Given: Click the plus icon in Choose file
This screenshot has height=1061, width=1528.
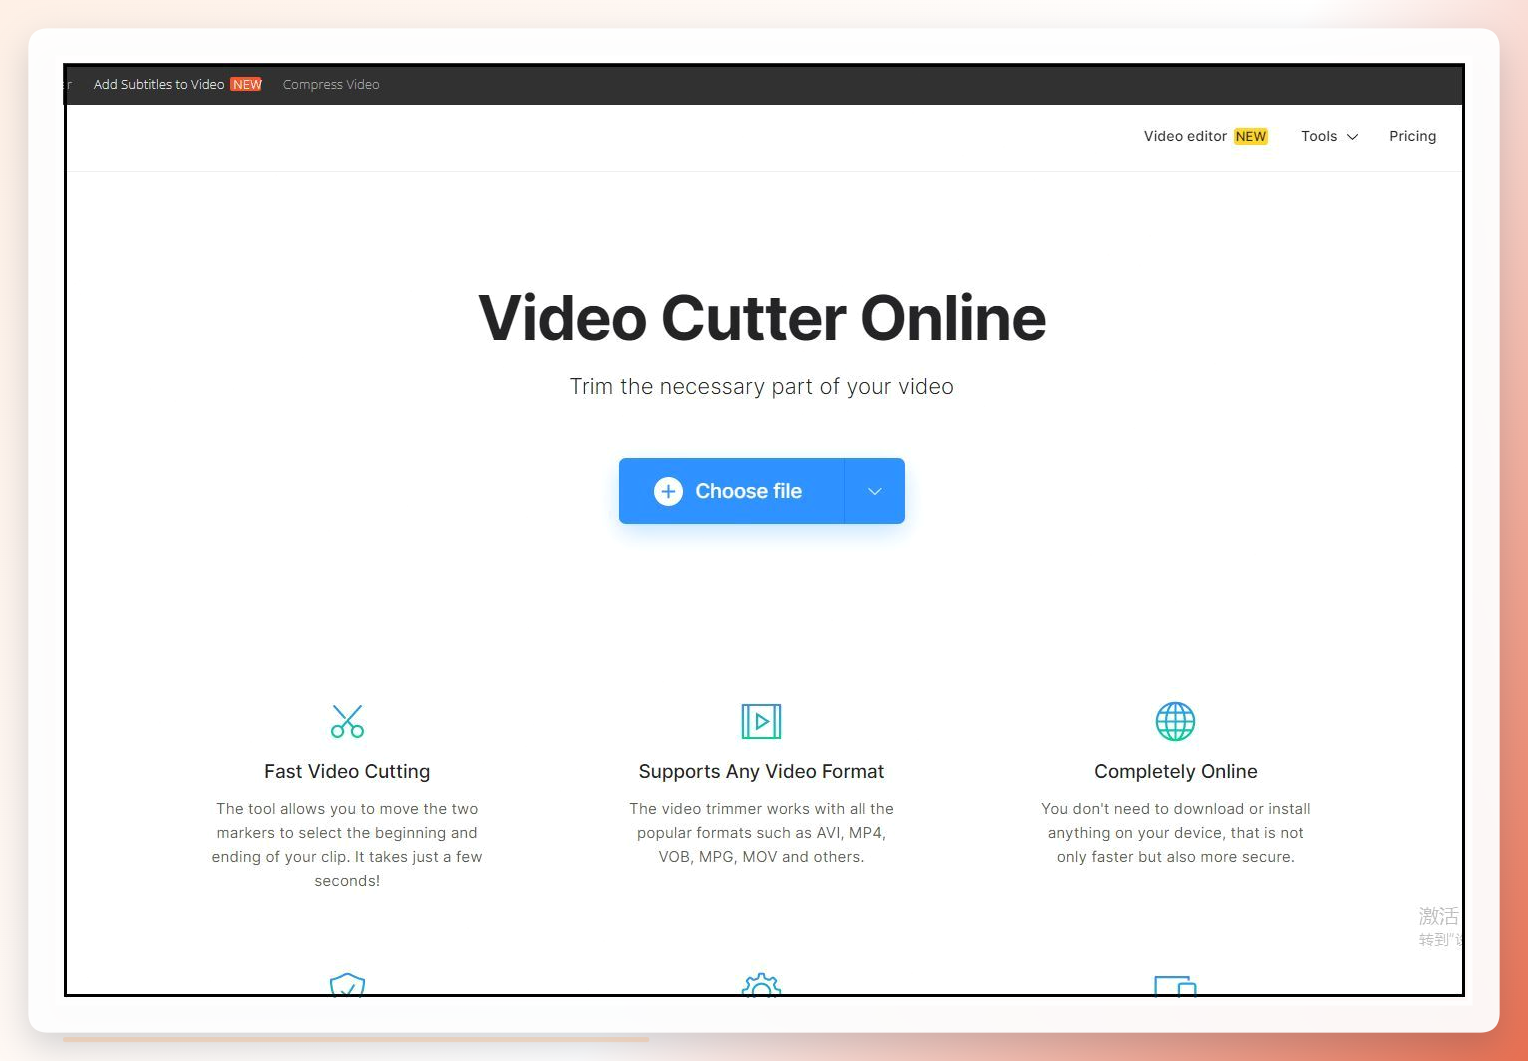Looking at the screenshot, I should 668,491.
